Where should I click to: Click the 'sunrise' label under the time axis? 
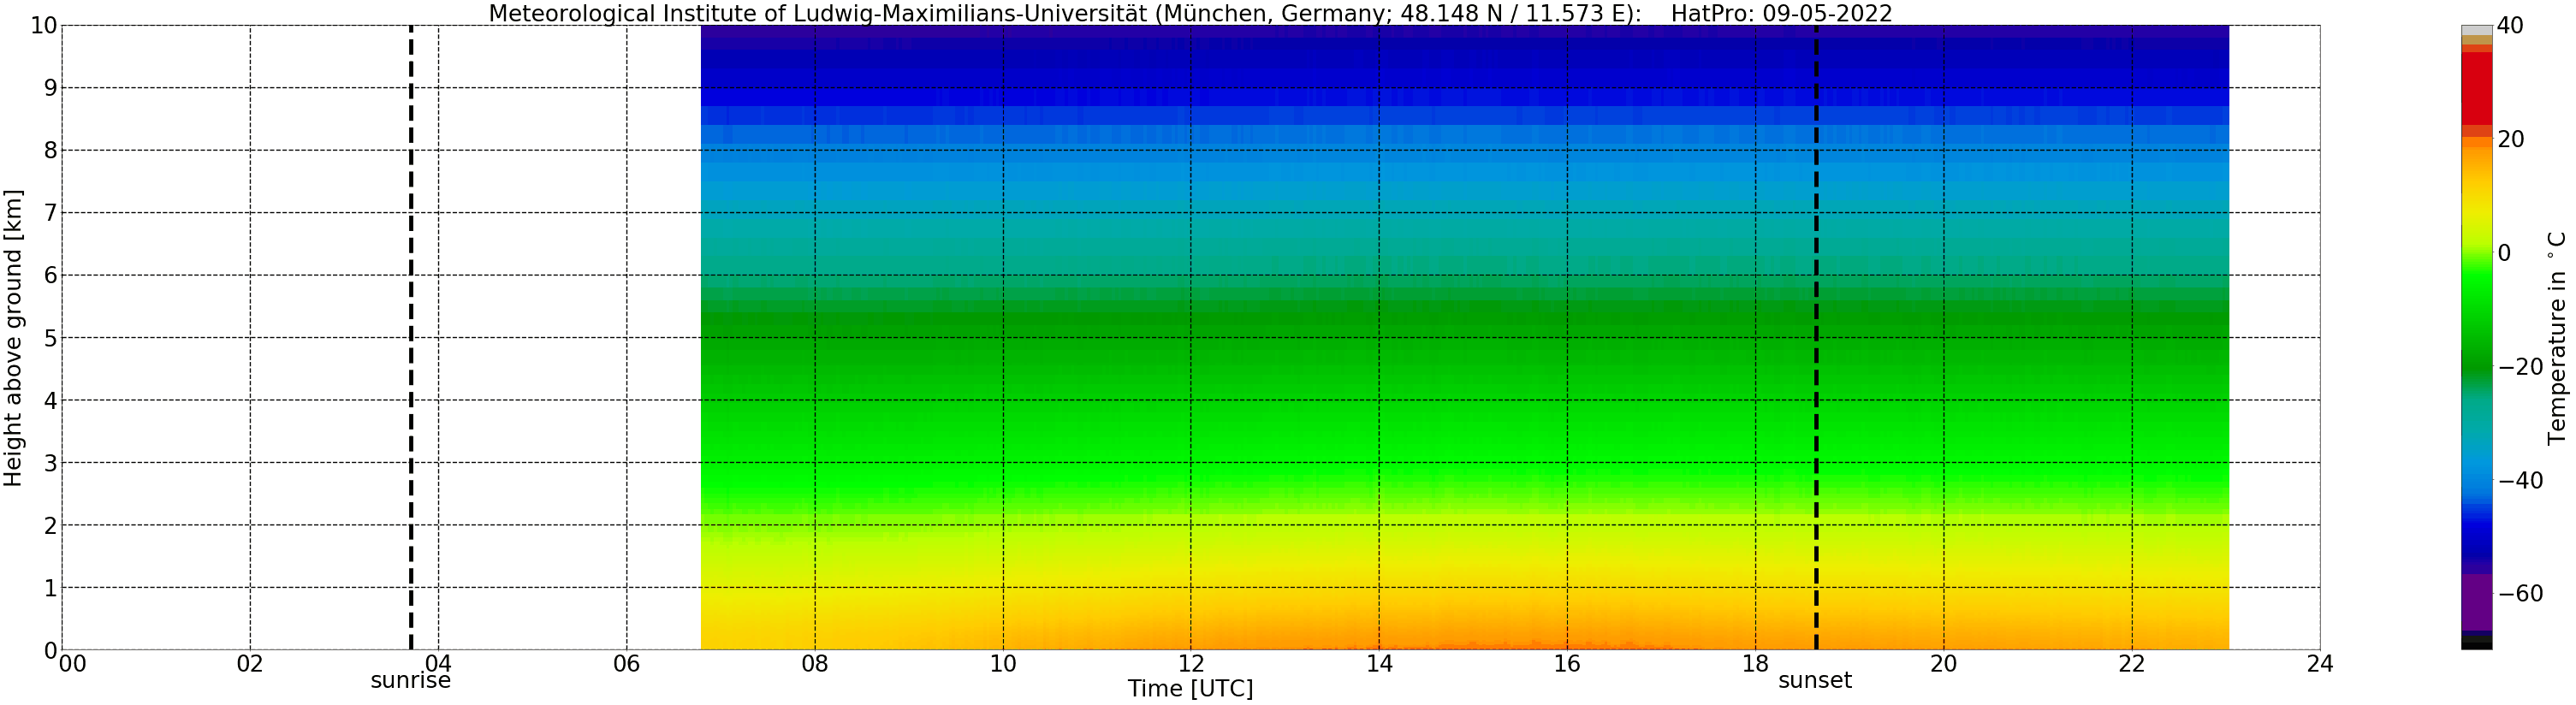[411, 681]
